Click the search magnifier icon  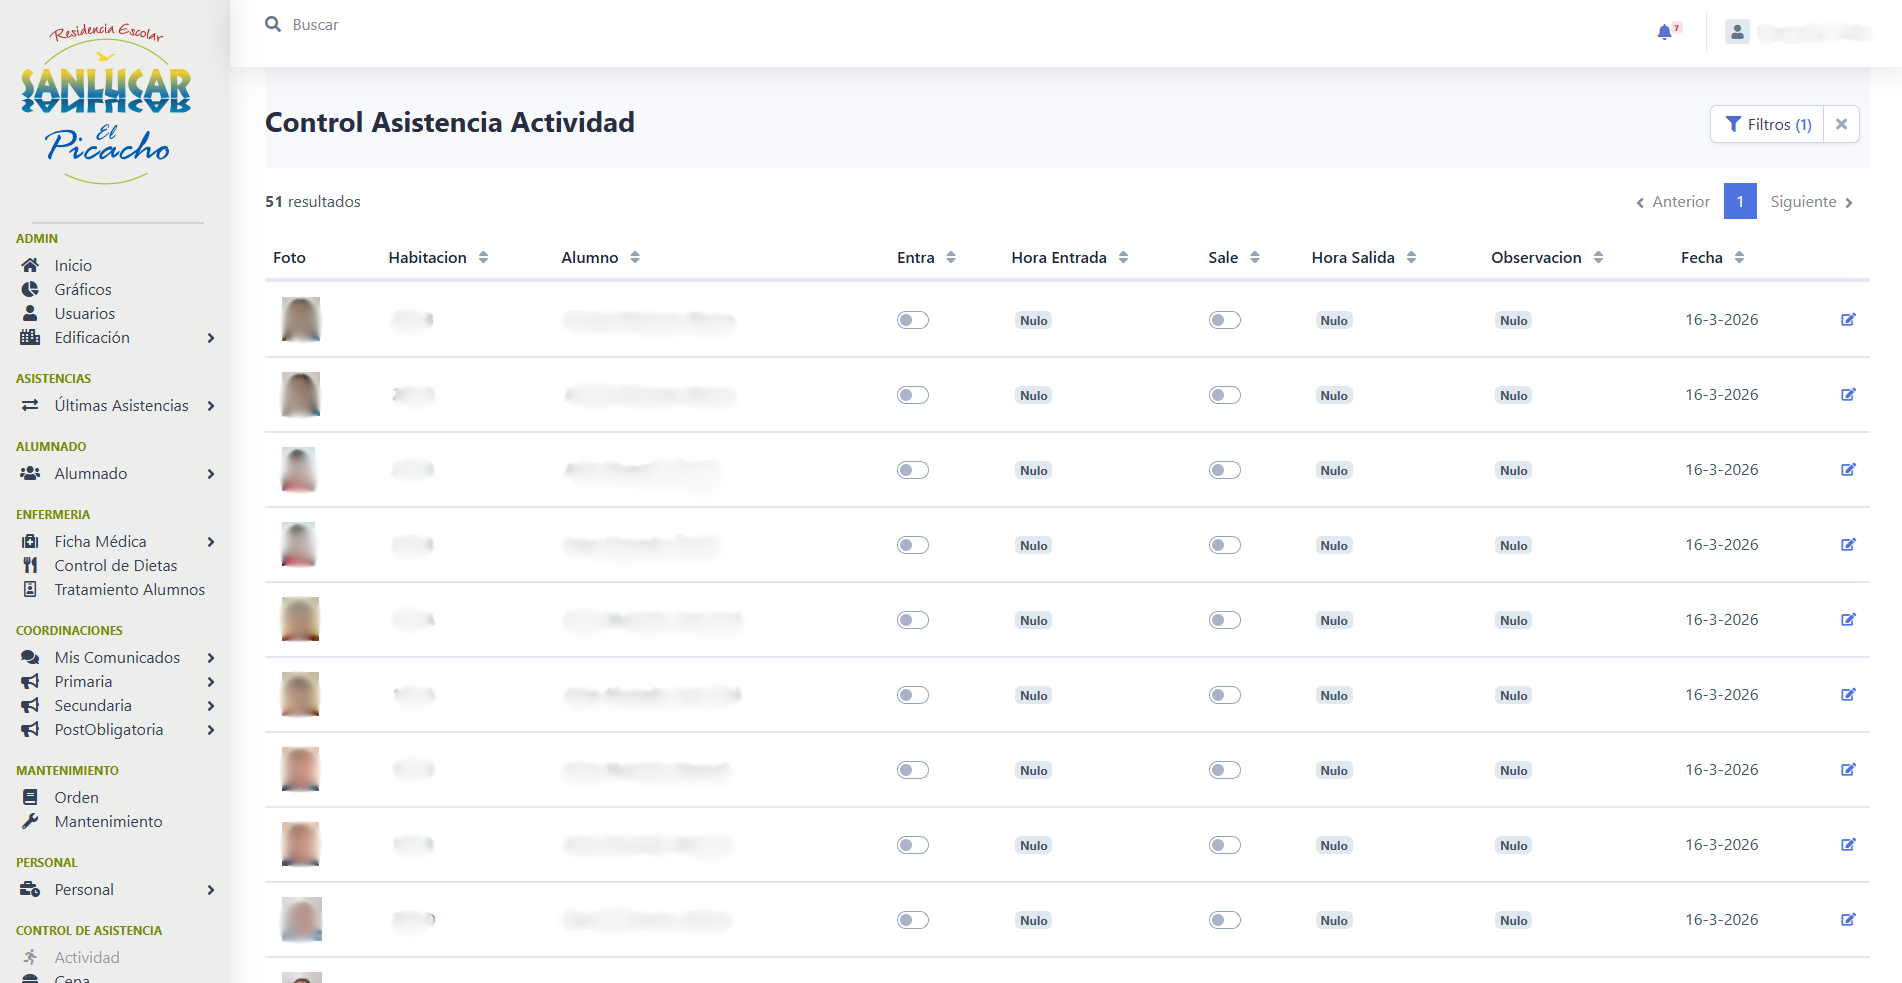point(273,24)
